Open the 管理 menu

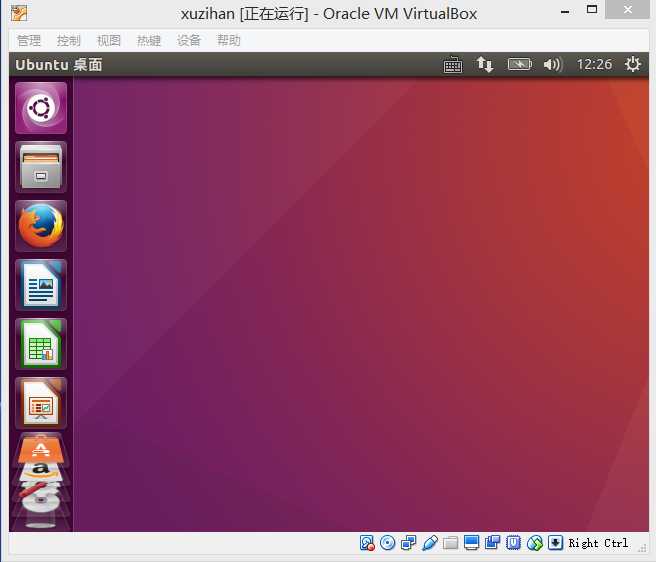[x=29, y=41]
